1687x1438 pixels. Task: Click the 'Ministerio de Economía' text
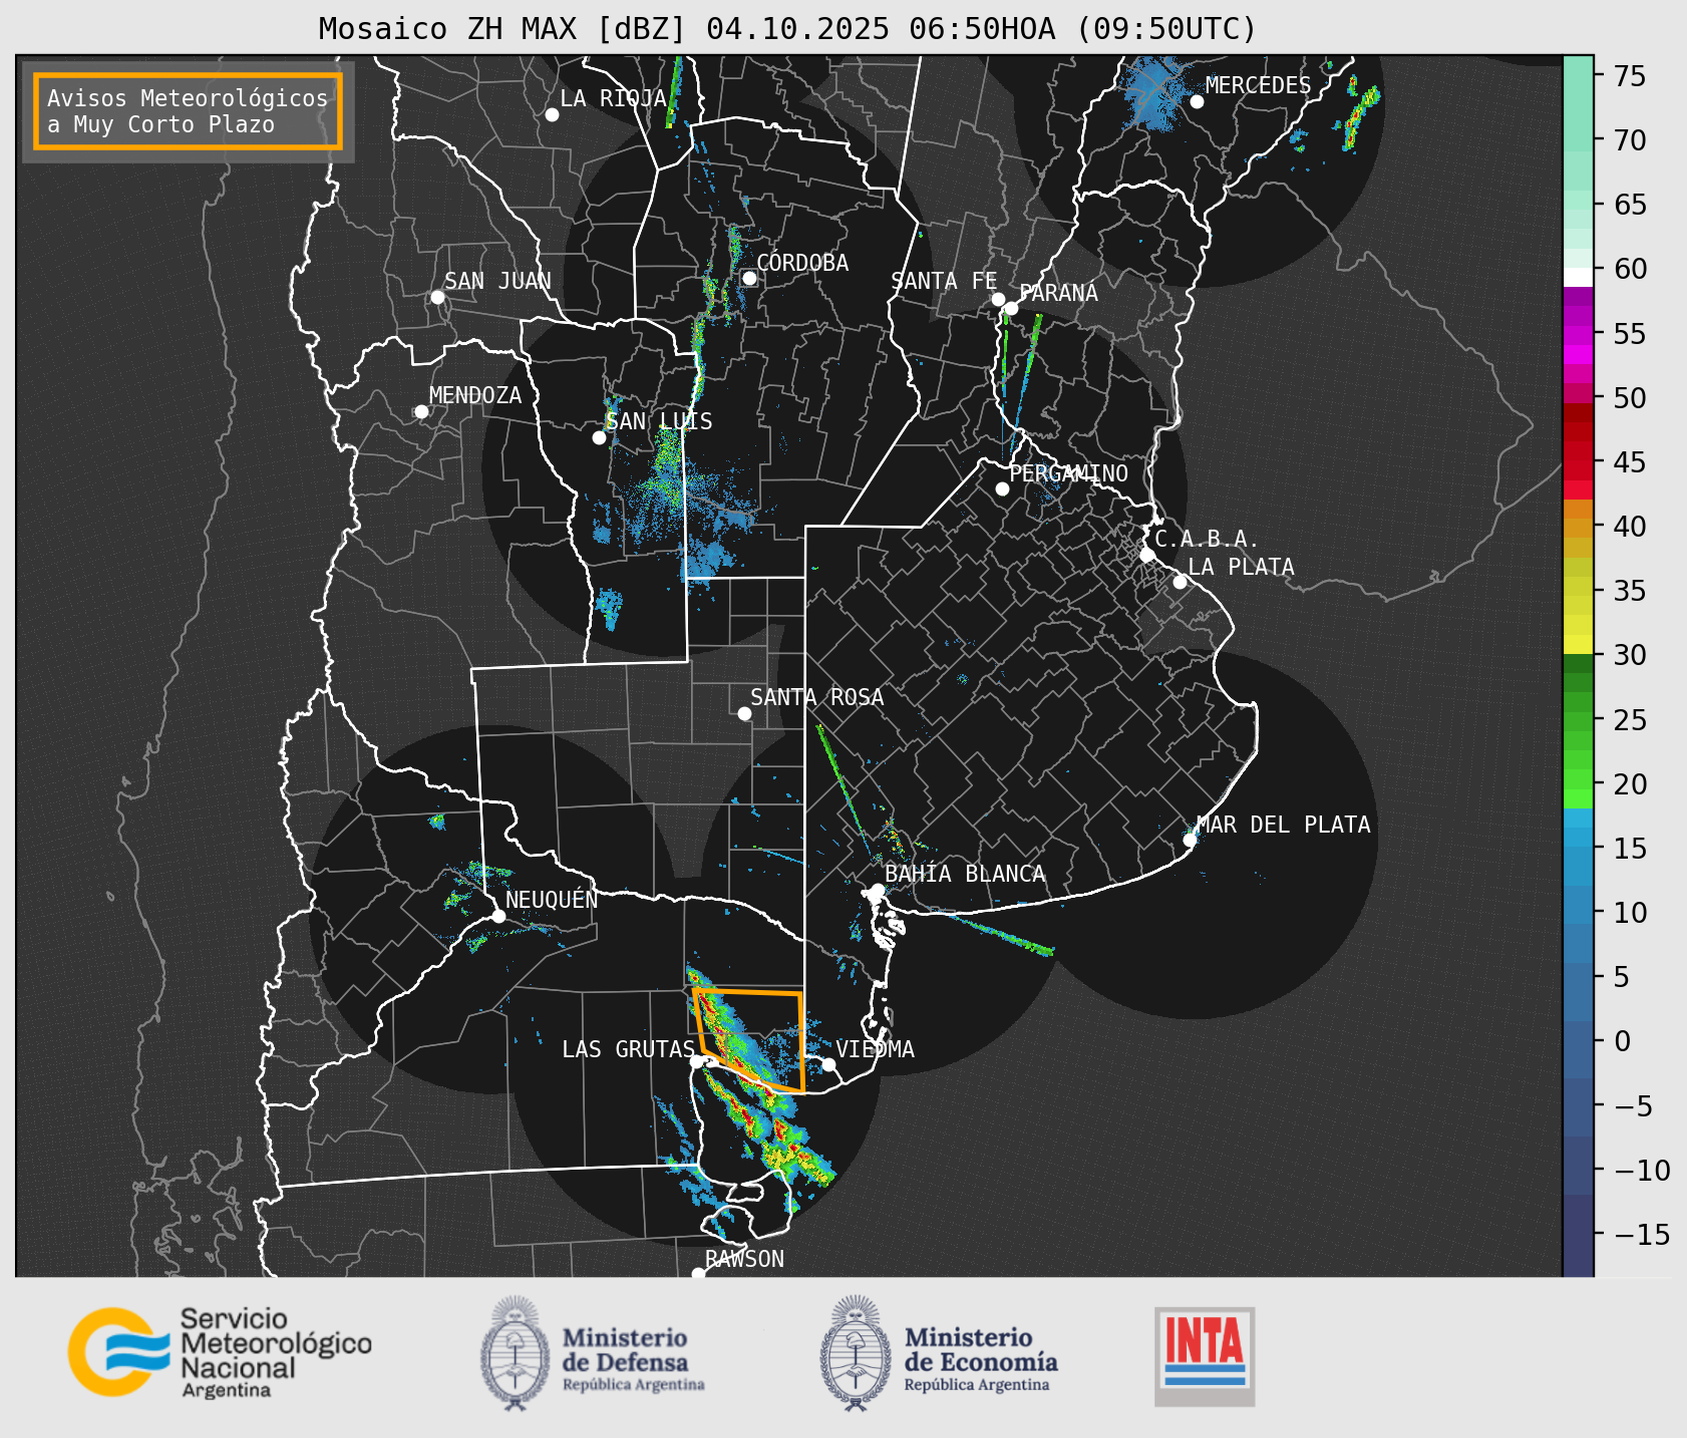[981, 1350]
